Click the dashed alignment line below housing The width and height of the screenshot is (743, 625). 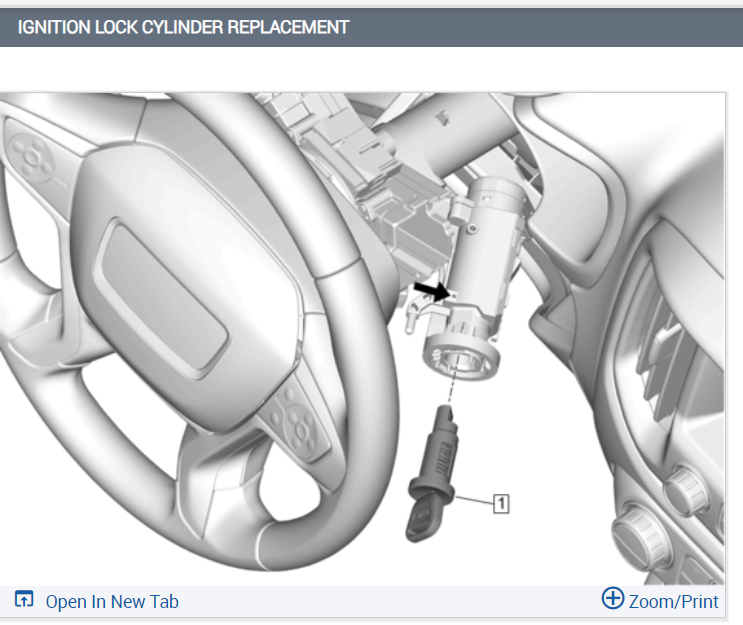(449, 379)
